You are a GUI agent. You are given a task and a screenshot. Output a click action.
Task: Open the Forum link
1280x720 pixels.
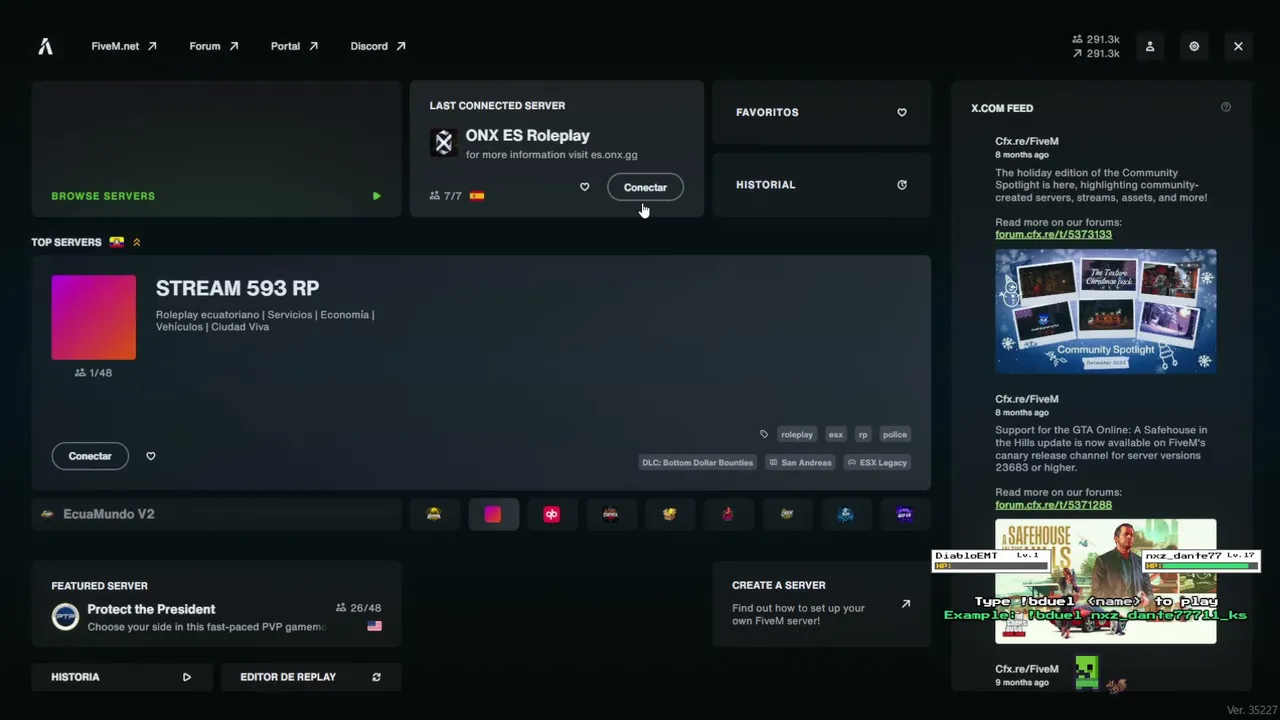(214, 46)
